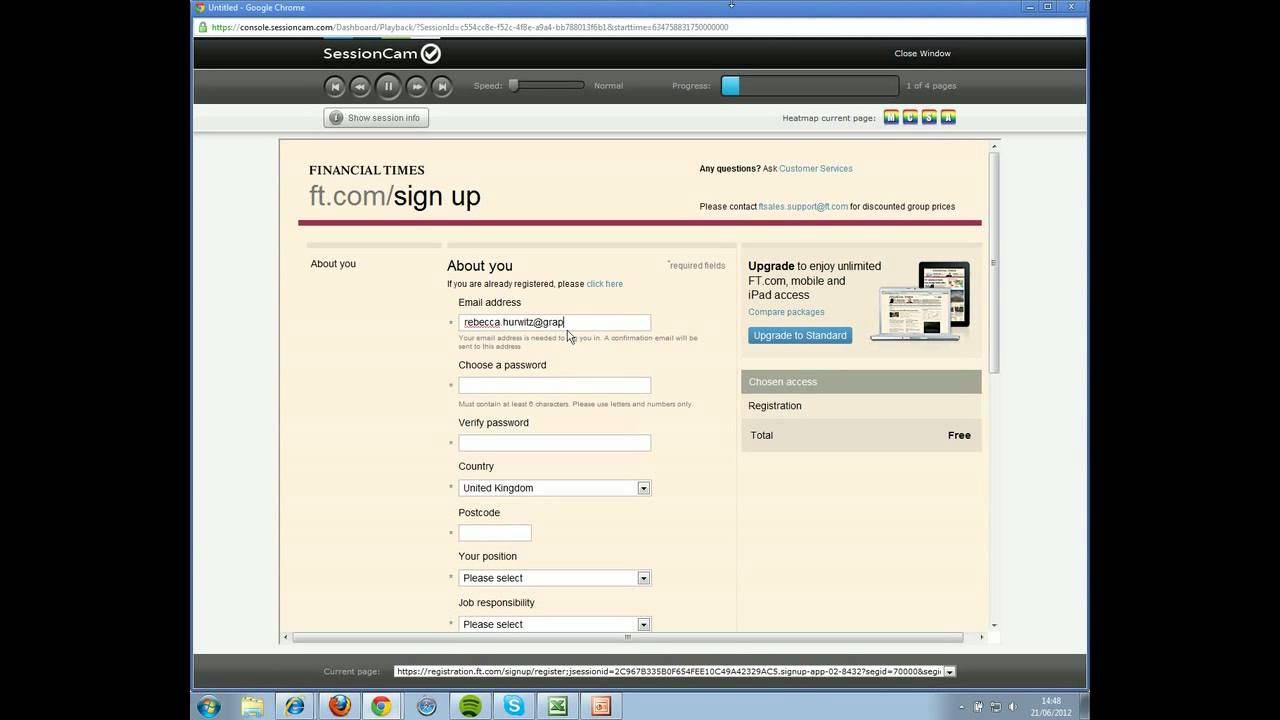
Task: Open Internet Explorer from taskbar
Action: pyautogui.click(x=295, y=707)
